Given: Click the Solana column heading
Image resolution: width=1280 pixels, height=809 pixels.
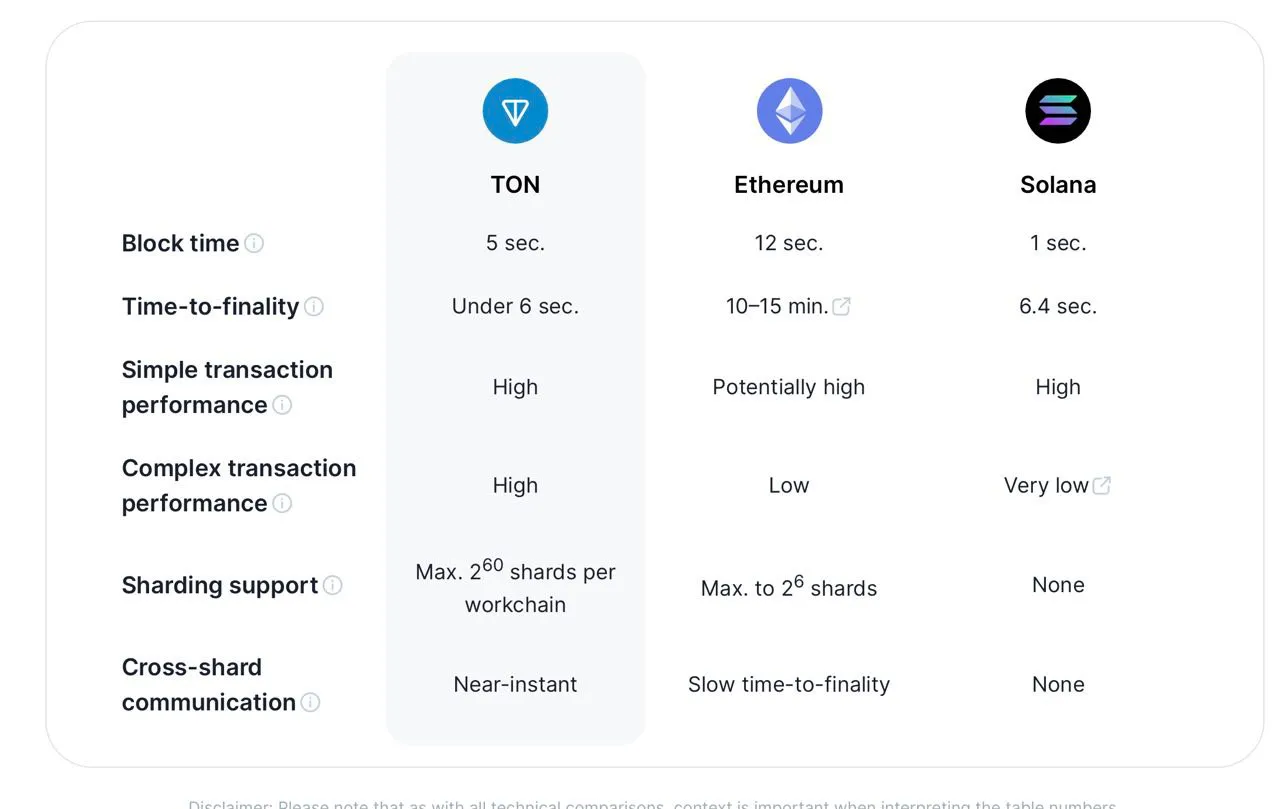Looking at the screenshot, I should [1058, 185].
